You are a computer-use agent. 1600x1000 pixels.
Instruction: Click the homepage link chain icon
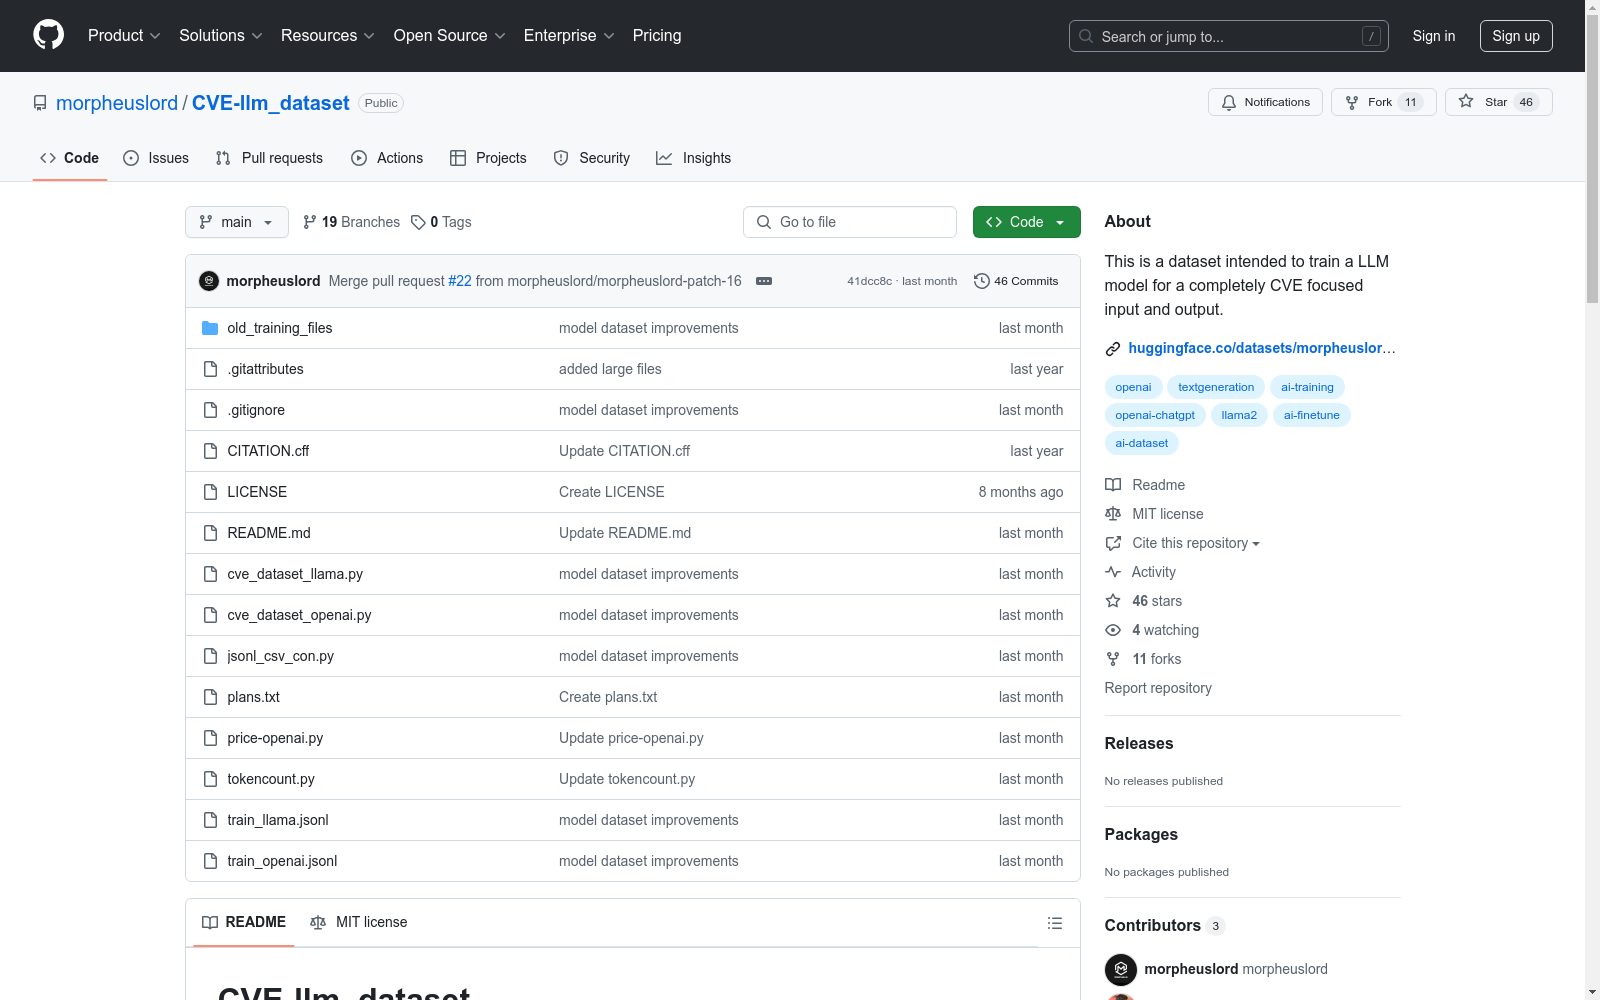tap(1113, 349)
